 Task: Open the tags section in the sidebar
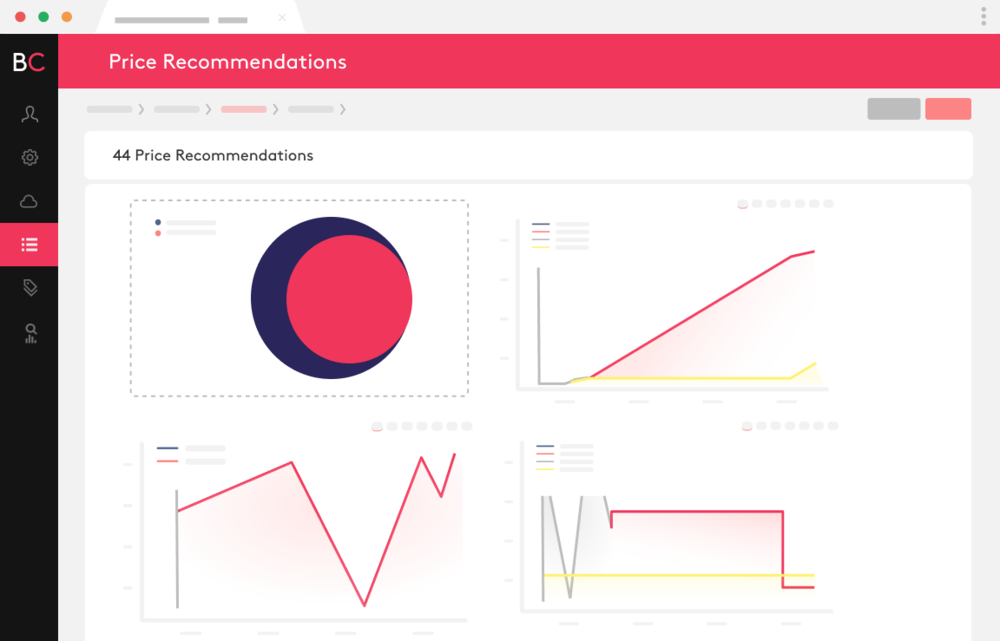click(29, 287)
